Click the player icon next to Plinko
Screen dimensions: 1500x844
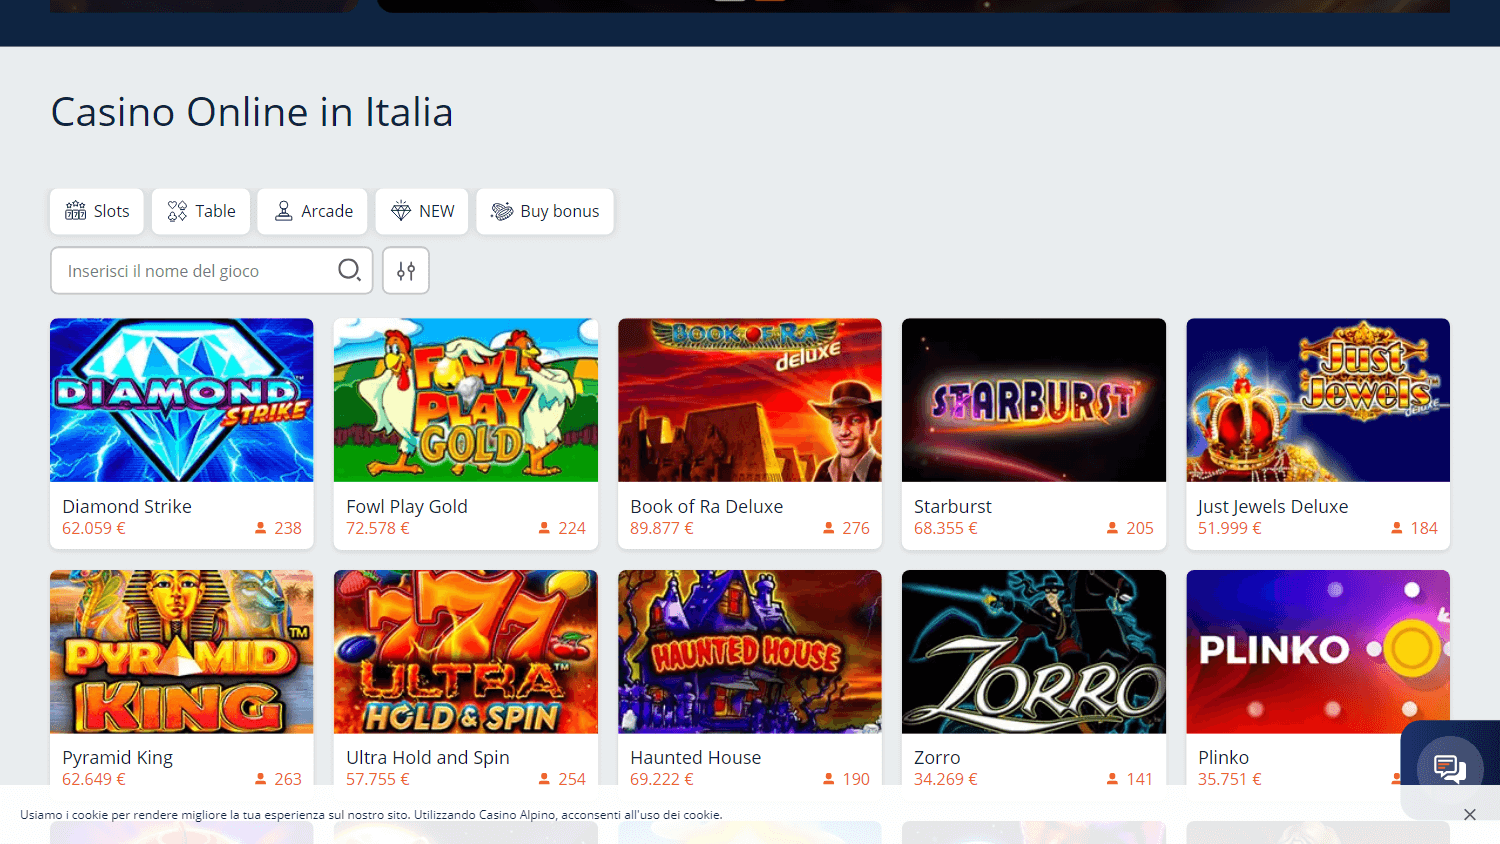[x=1397, y=778]
